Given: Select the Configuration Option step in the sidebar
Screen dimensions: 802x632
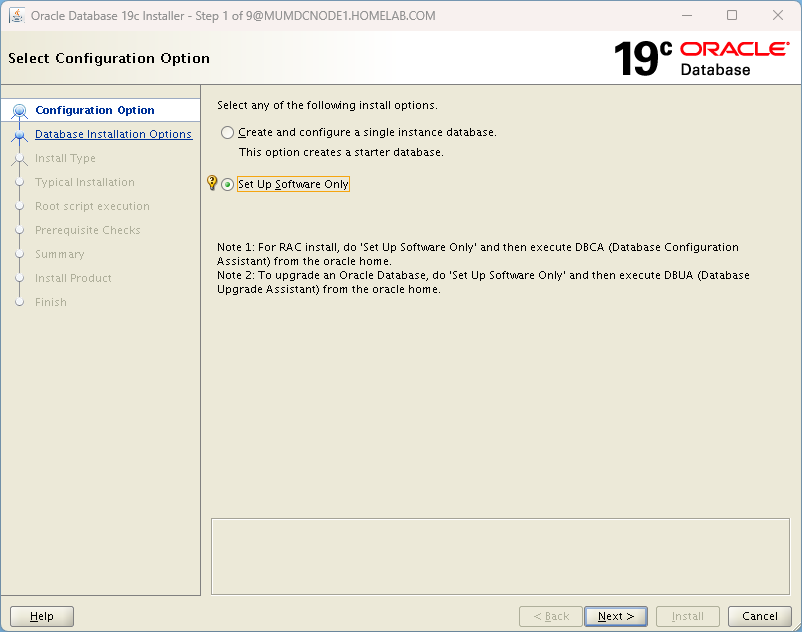Looking at the screenshot, I should [x=94, y=111].
